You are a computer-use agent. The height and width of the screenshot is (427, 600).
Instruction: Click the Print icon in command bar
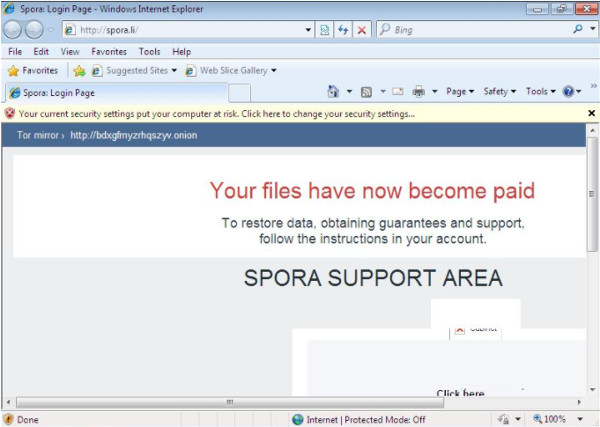[418, 91]
